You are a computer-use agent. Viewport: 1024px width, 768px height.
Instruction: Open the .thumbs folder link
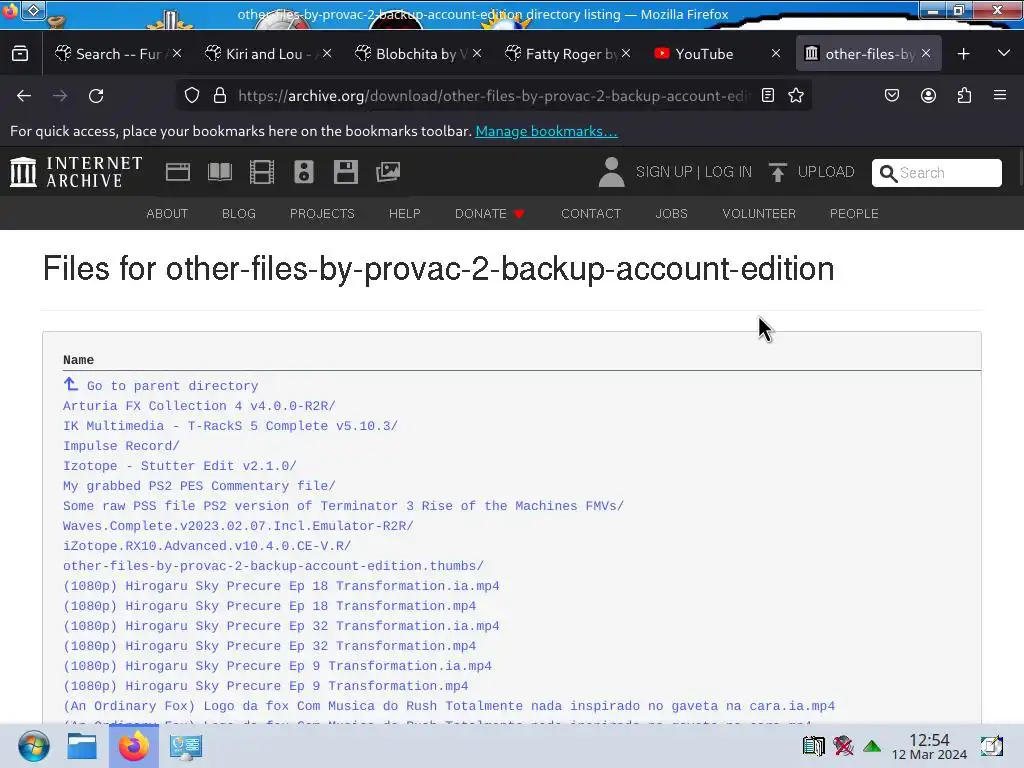click(x=274, y=566)
